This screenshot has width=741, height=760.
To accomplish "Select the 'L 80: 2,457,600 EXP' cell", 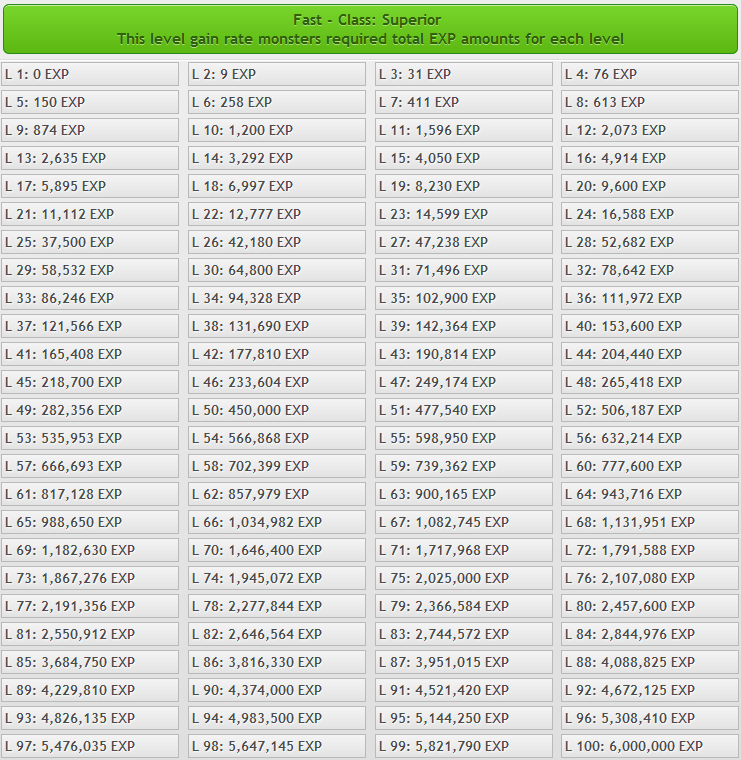I will [x=650, y=606].
